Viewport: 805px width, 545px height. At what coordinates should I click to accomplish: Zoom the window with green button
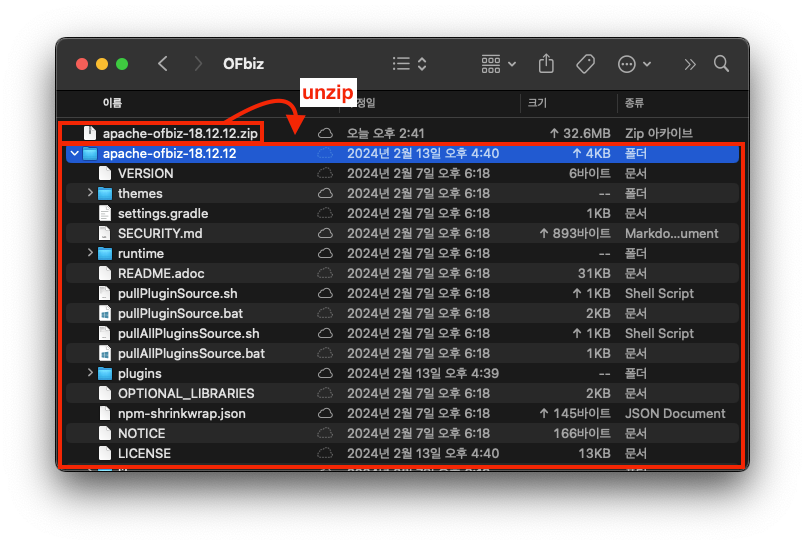click(122, 64)
